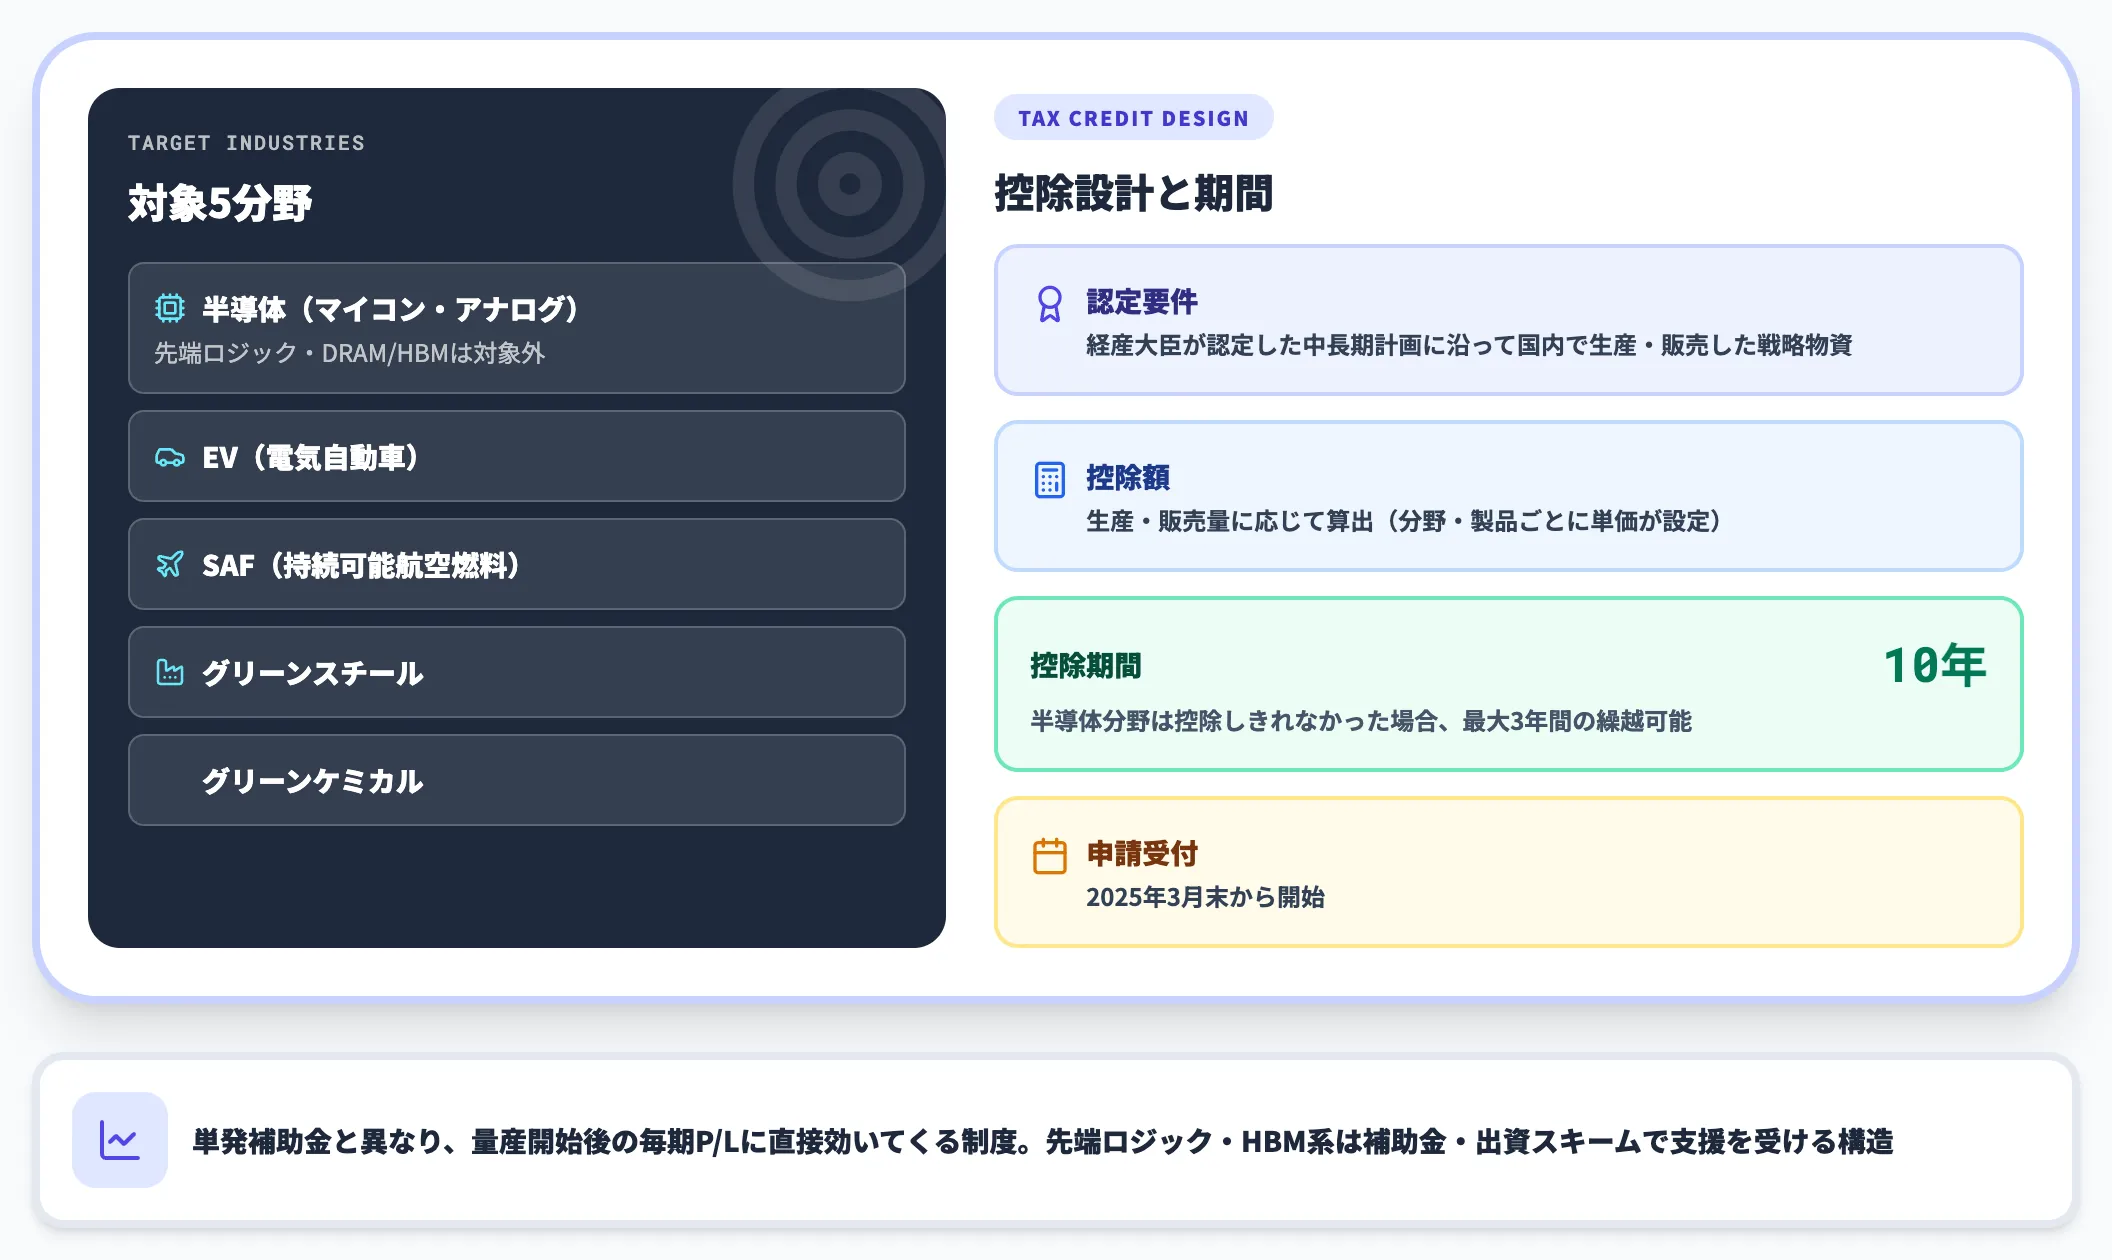Click the 控除額 title

coord(1128,478)
